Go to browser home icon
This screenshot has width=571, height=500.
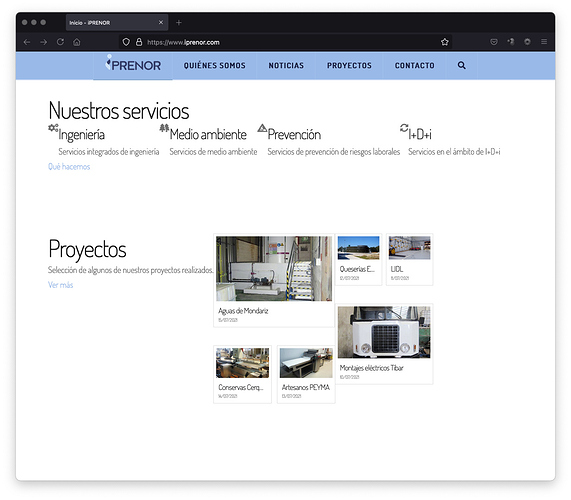point(76,42)
